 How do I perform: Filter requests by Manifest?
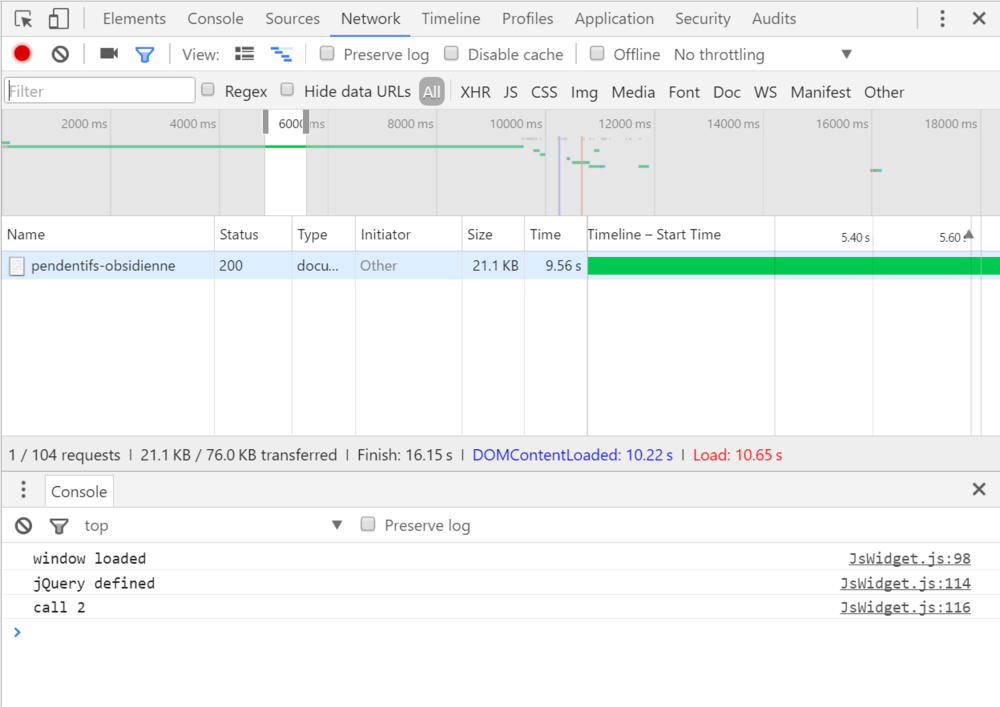pyautogui.click(x=820, y=92)
